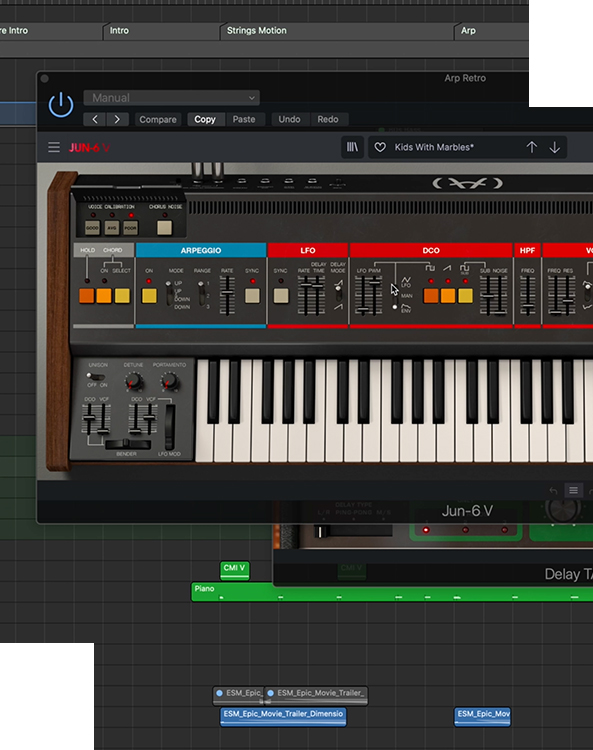Toggle the UNISON off/on switch
The height and width of the screenshot is (750, 593).
pos(96,377)
